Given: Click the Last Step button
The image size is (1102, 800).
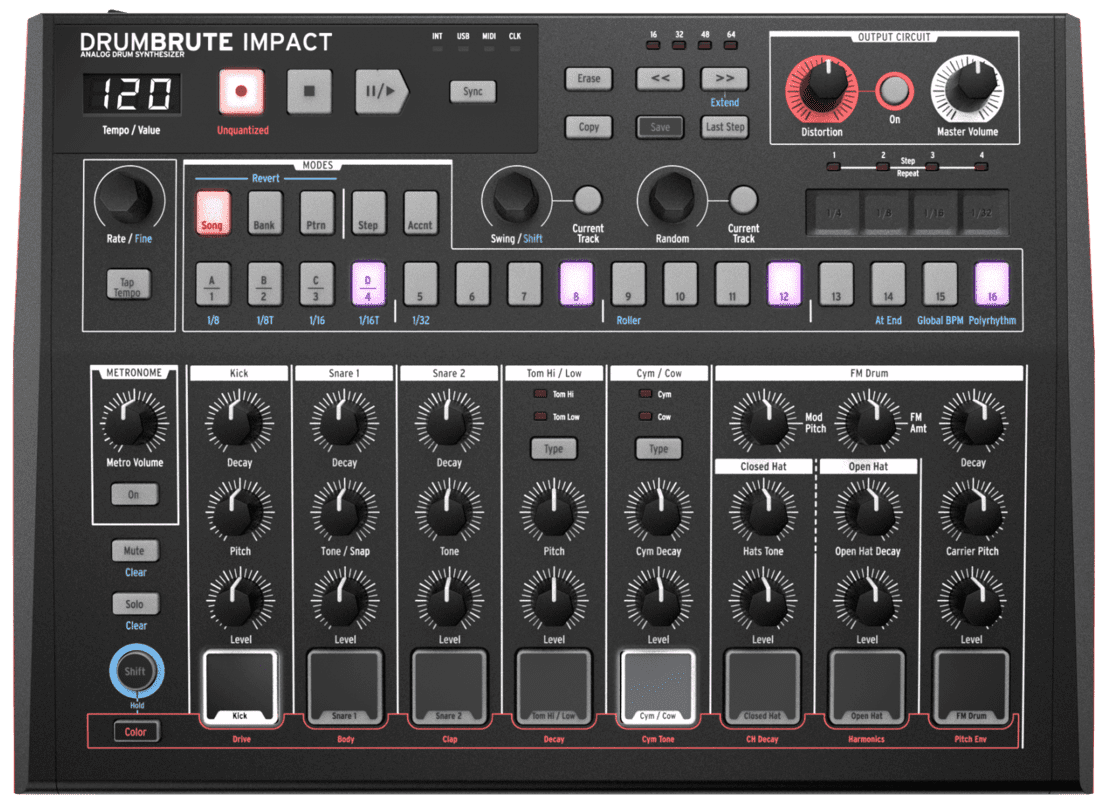Looking at the screenshot, I should [x=725, y=127].
